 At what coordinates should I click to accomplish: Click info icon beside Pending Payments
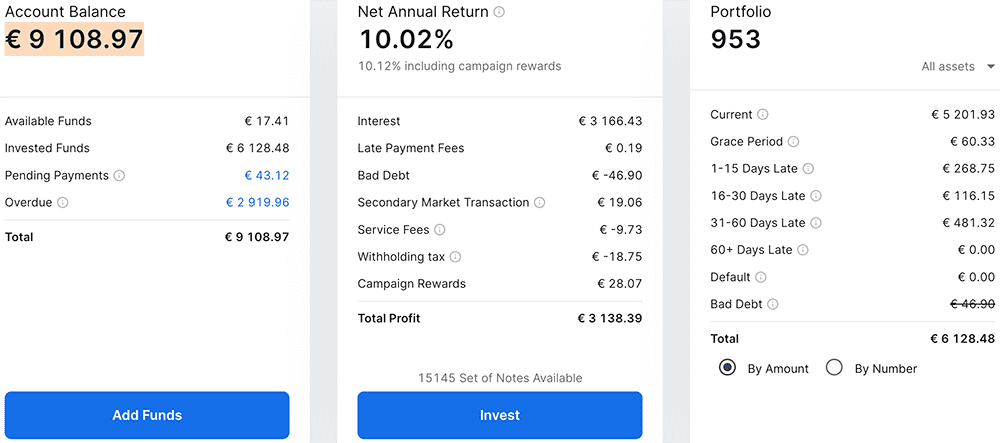[120, 176]
